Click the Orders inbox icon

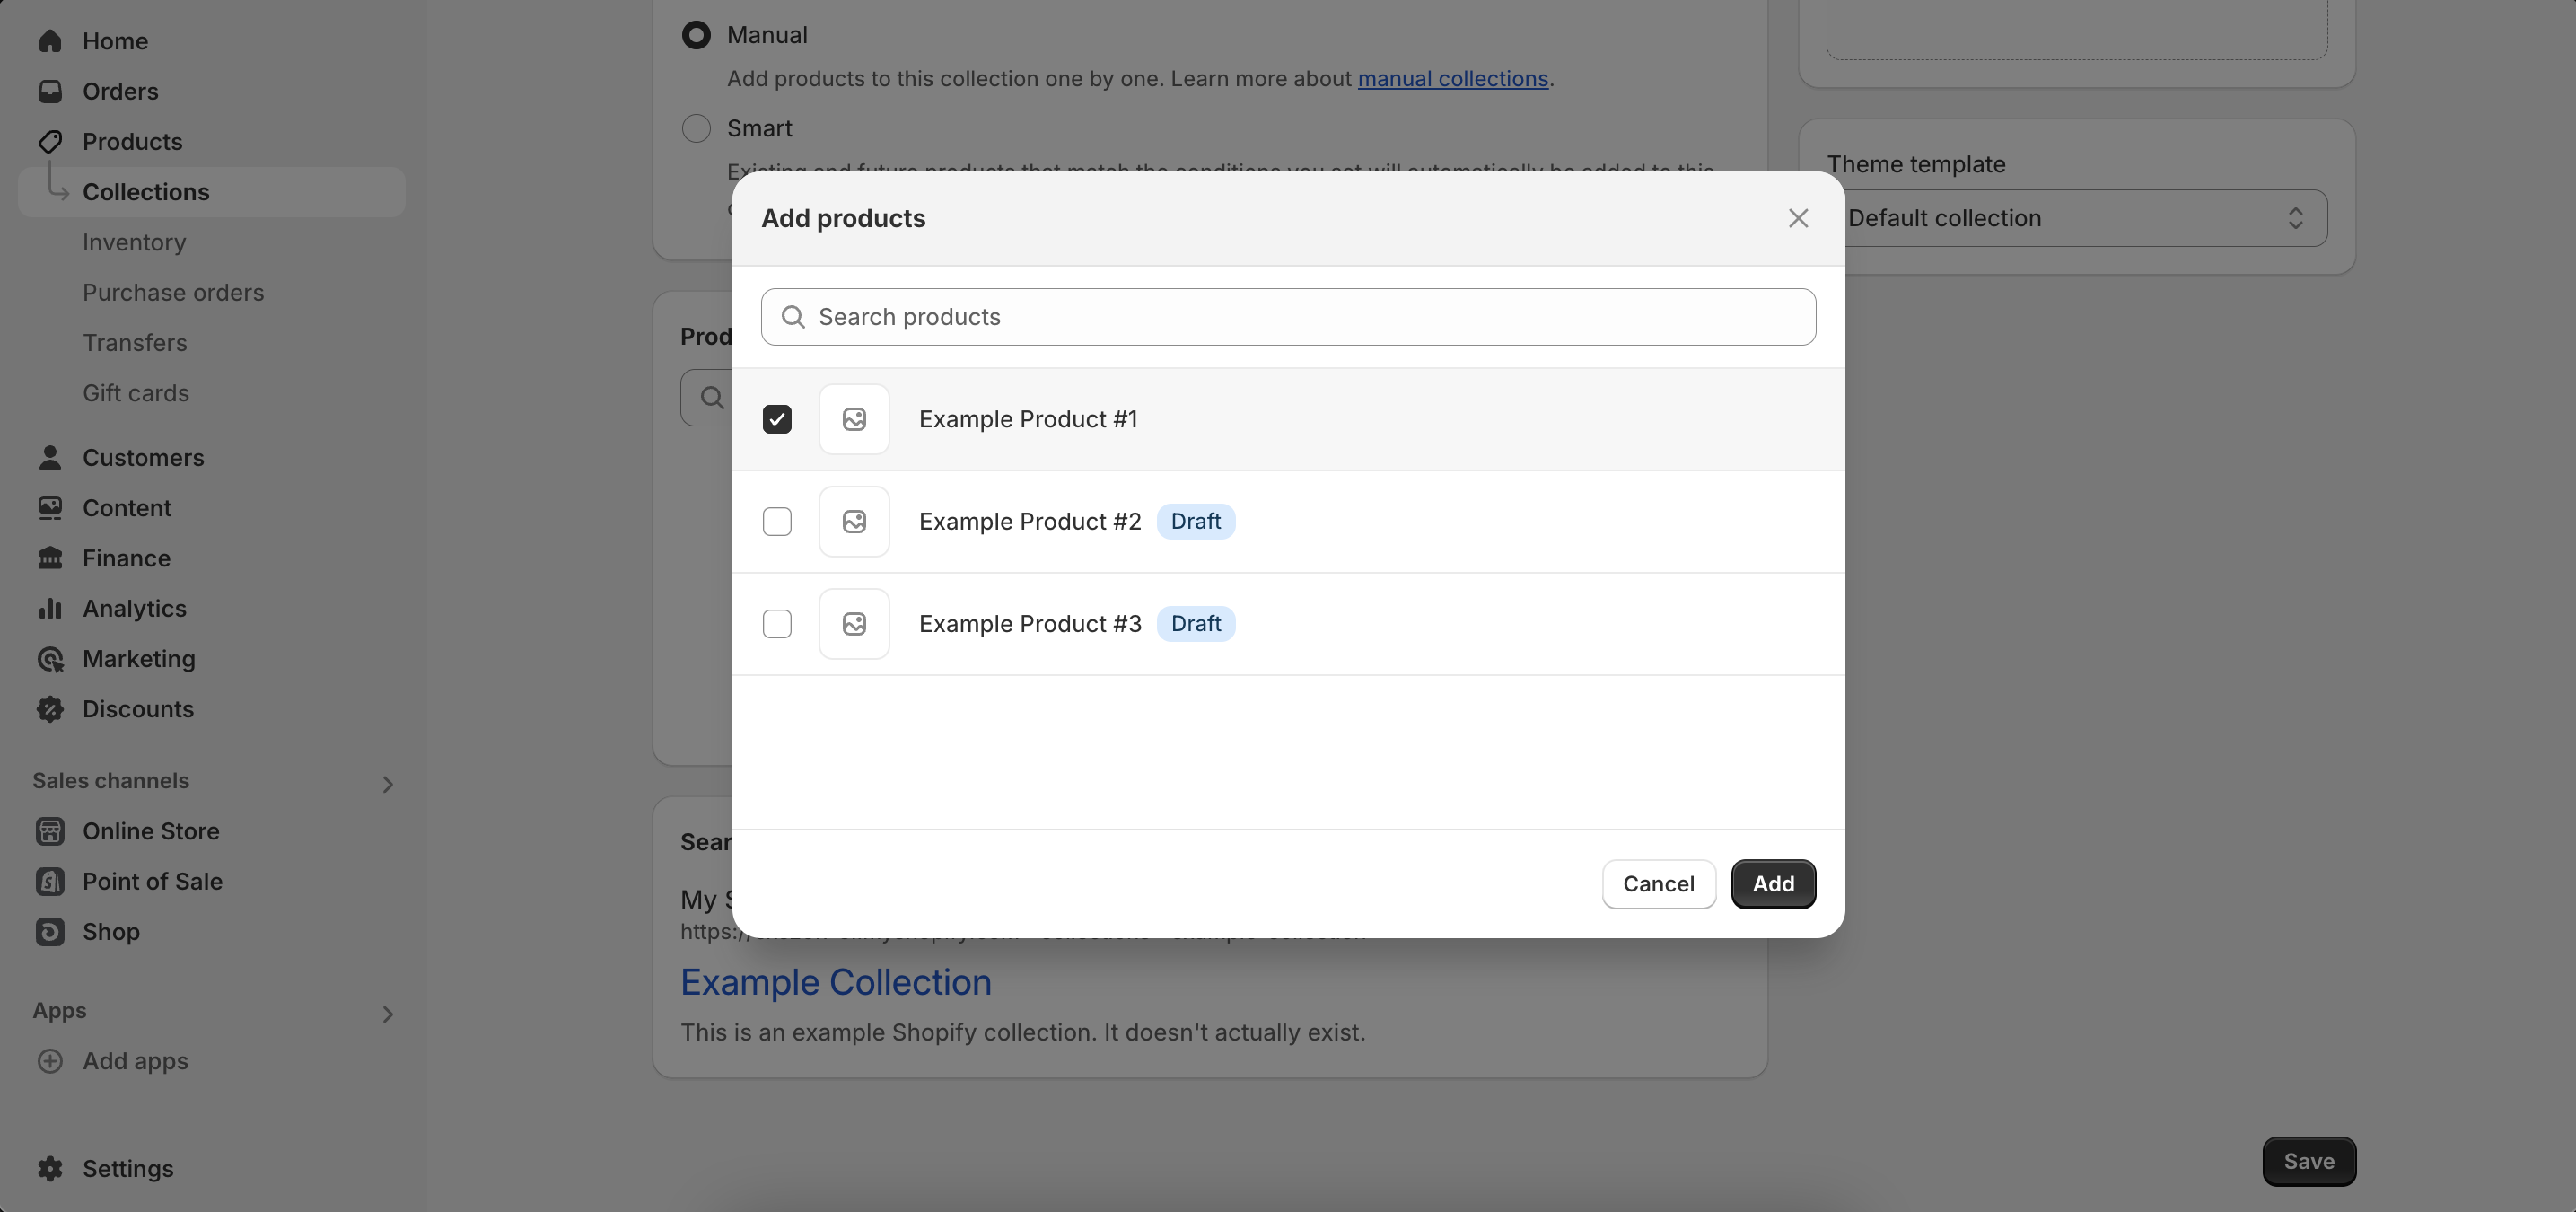coord(50,91)
